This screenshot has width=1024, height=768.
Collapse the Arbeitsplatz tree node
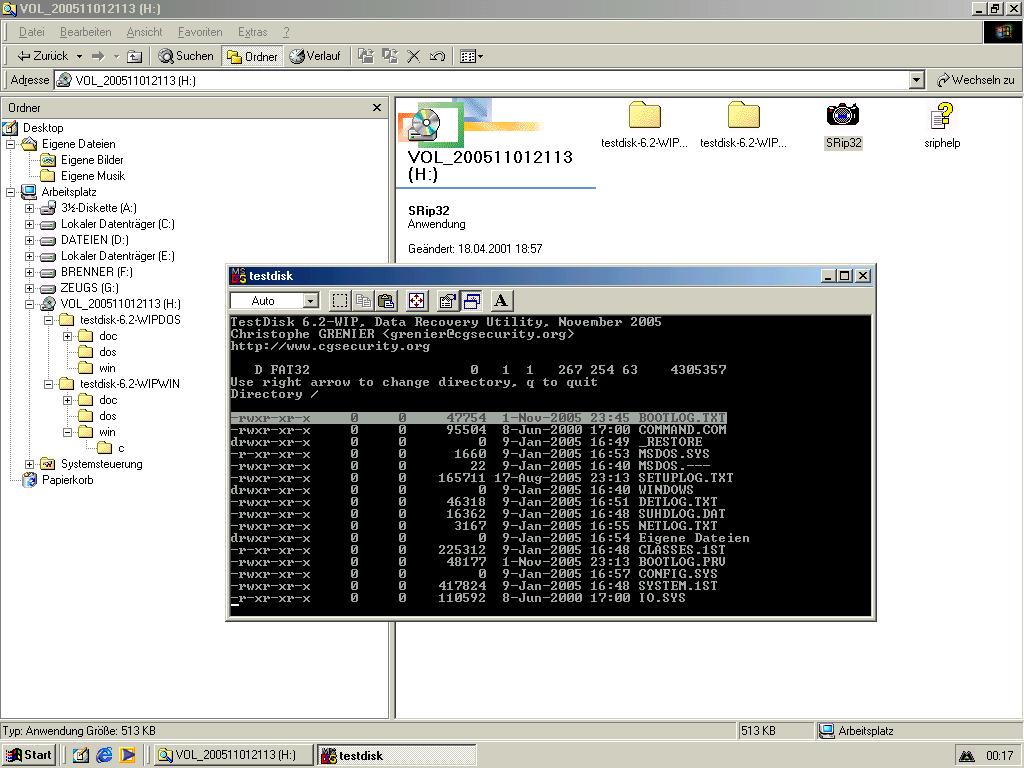coord(10,192)
